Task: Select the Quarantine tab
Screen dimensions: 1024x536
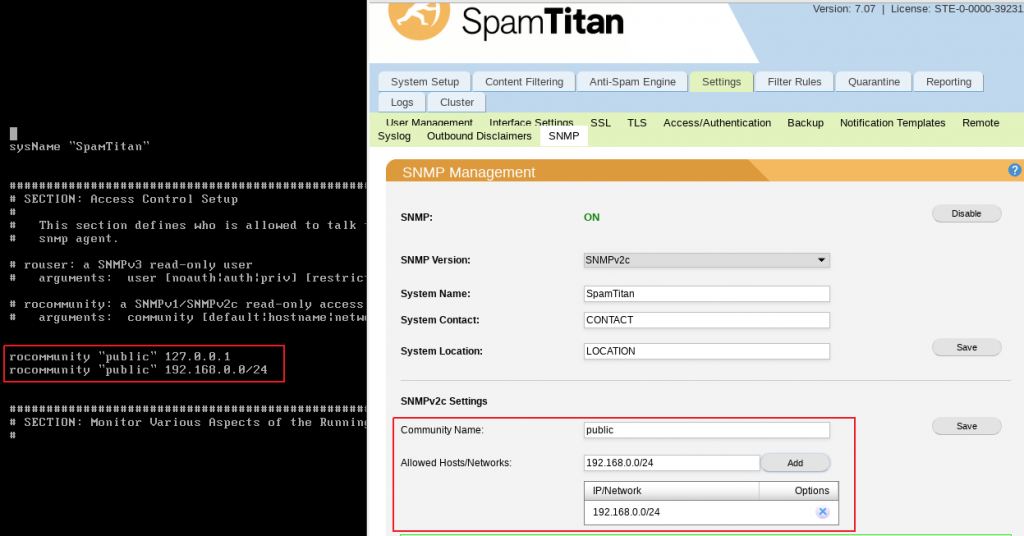Action: (868, 82)
